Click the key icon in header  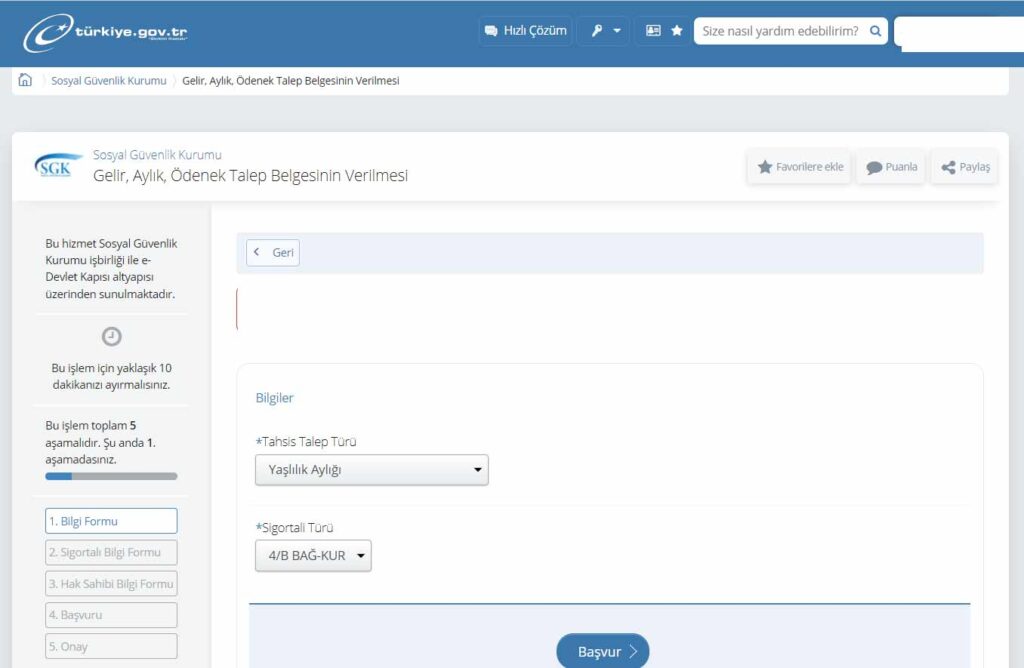tap(597, 31)
